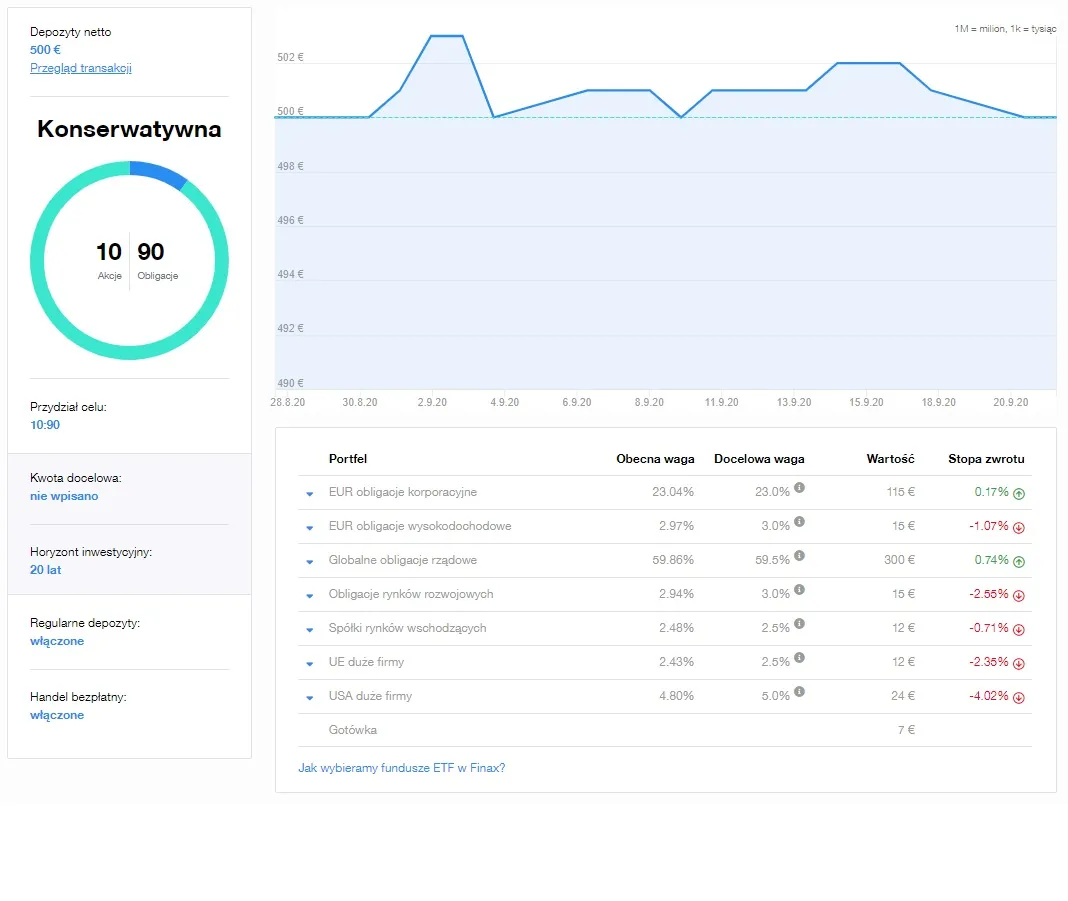Expand the Spółki rynków wschodzących row

pyautogui.click(x=310, y=630)
